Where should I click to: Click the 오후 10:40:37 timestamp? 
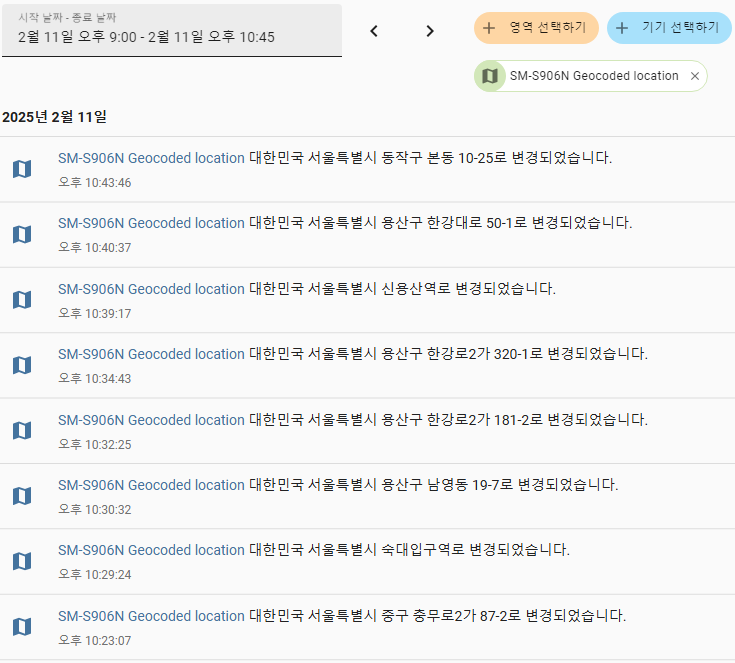(x=95, y=248)
